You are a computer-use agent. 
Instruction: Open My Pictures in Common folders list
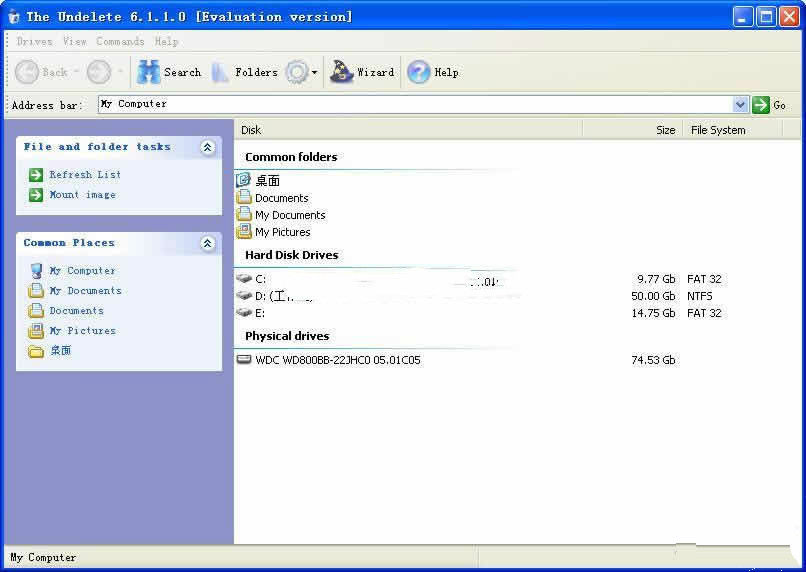pyautogui.click(x=282, y=232)
